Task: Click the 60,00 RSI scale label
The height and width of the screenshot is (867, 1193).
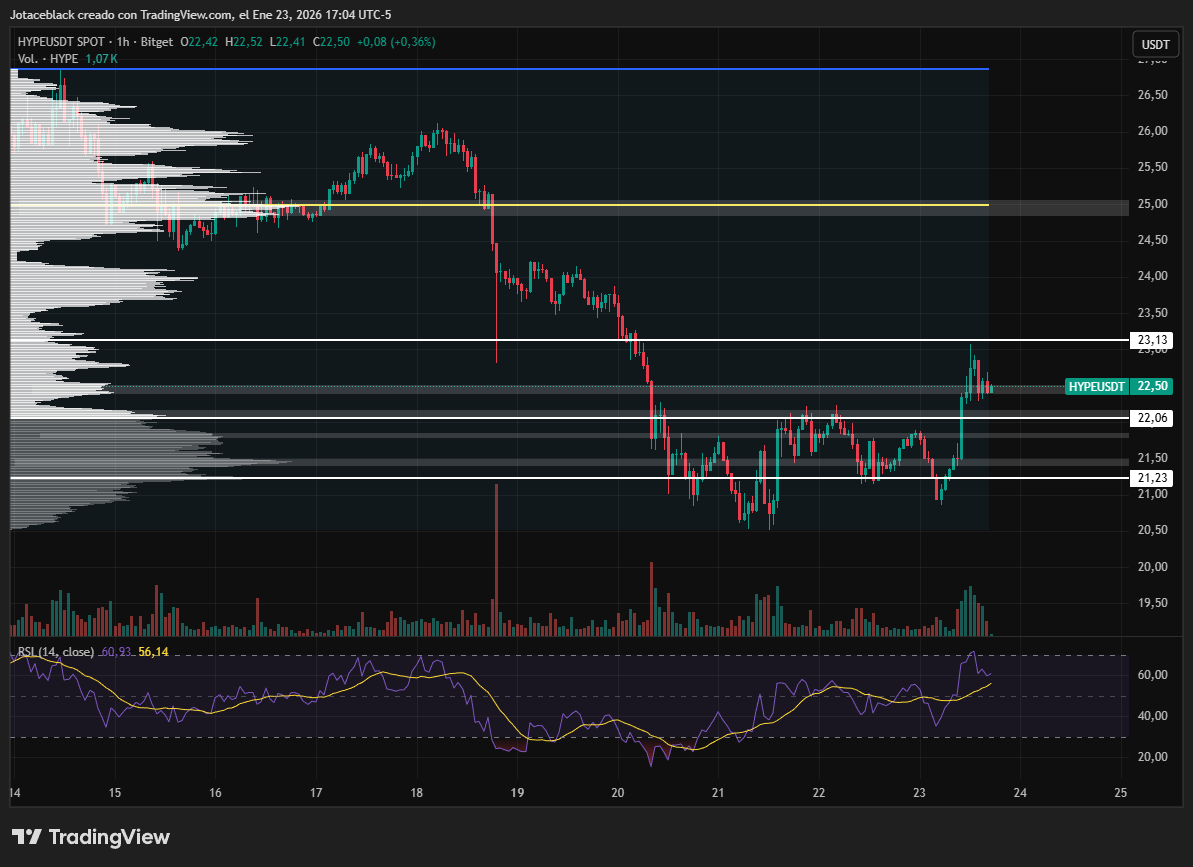Action: click(x=1153, y=675)
